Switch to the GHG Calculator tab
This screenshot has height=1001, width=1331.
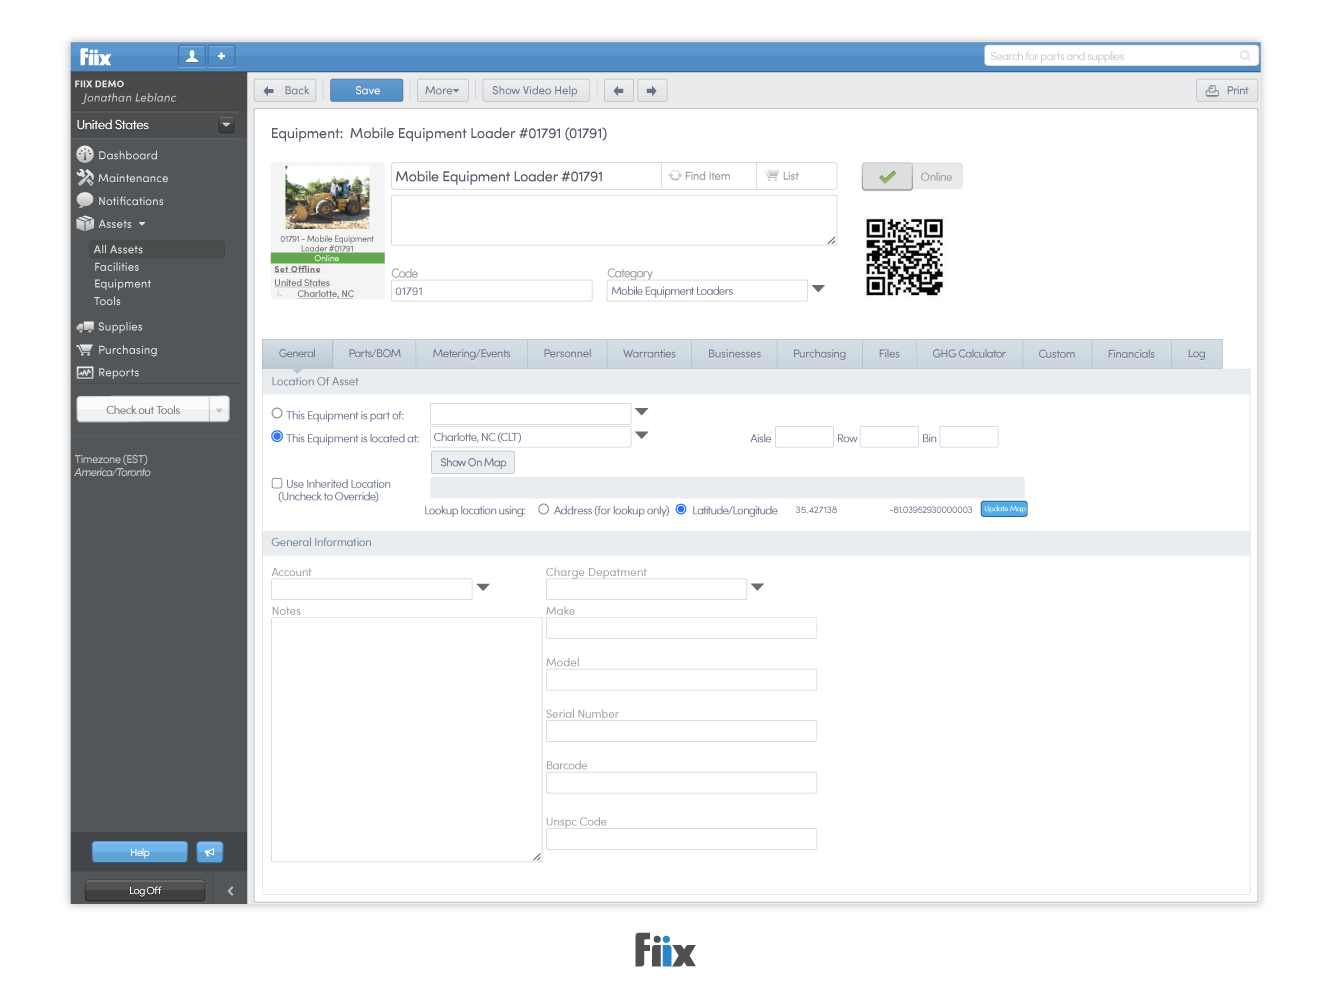pyautogui.click(x=969, y=354)
